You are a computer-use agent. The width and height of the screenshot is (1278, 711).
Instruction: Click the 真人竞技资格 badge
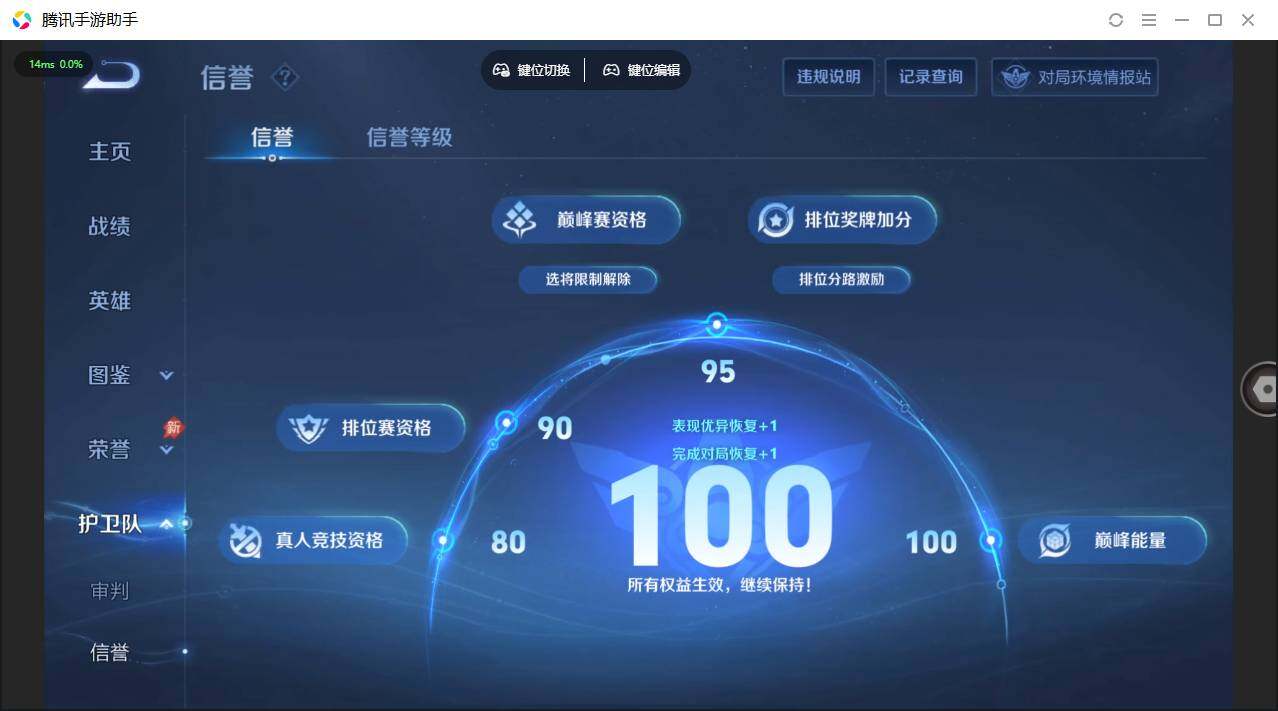(x=314, y=540)
